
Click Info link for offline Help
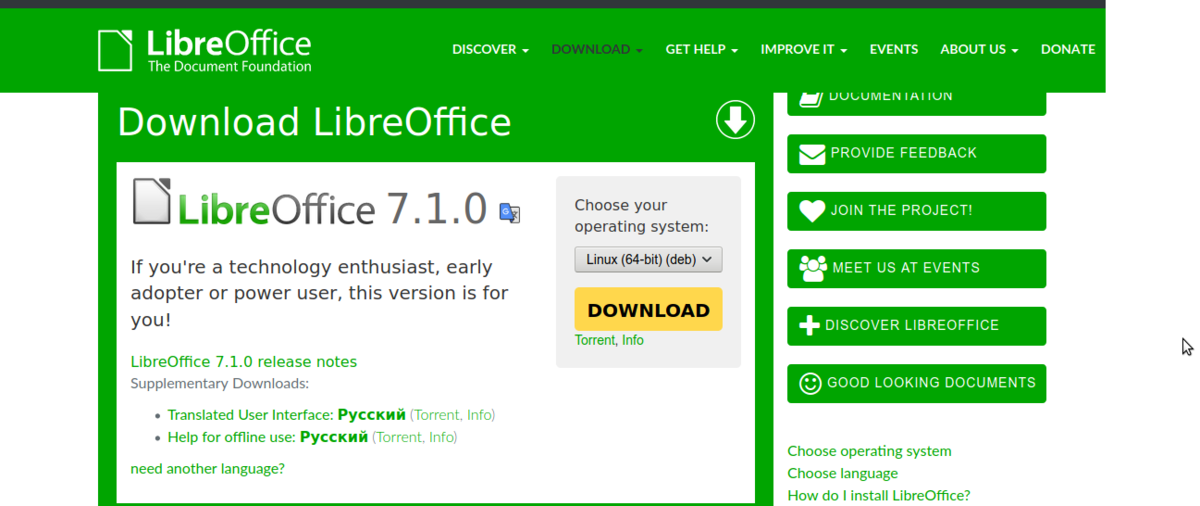(441, 437)
